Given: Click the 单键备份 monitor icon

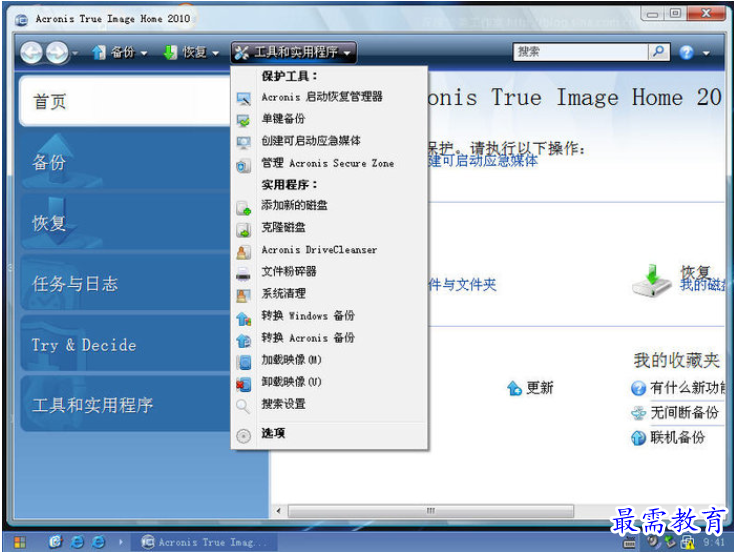Looking at the screenshot, I should (243, 120).
